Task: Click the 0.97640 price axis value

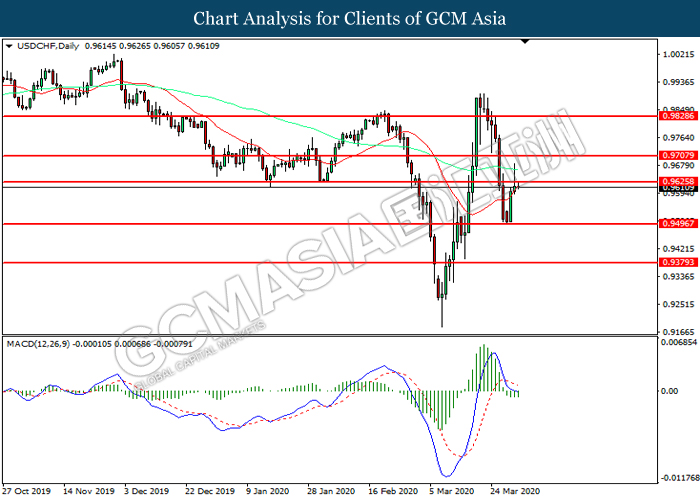Action: (679, 138)
